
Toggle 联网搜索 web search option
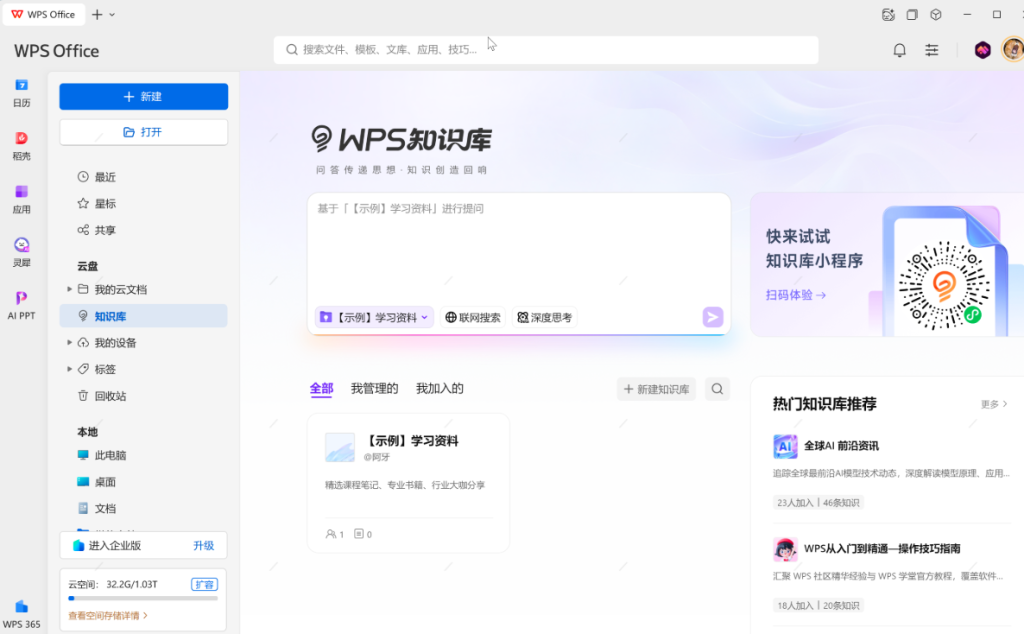473,317
